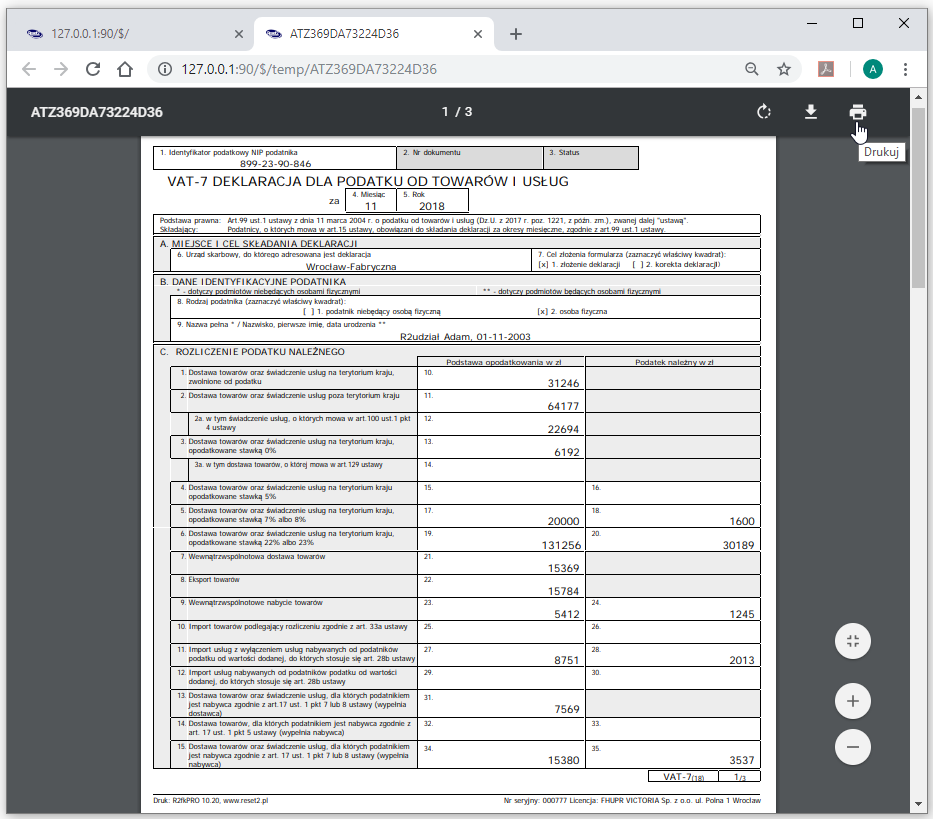
Task: Click the vertical scrollbar thumb
Action: coord(918,198)
